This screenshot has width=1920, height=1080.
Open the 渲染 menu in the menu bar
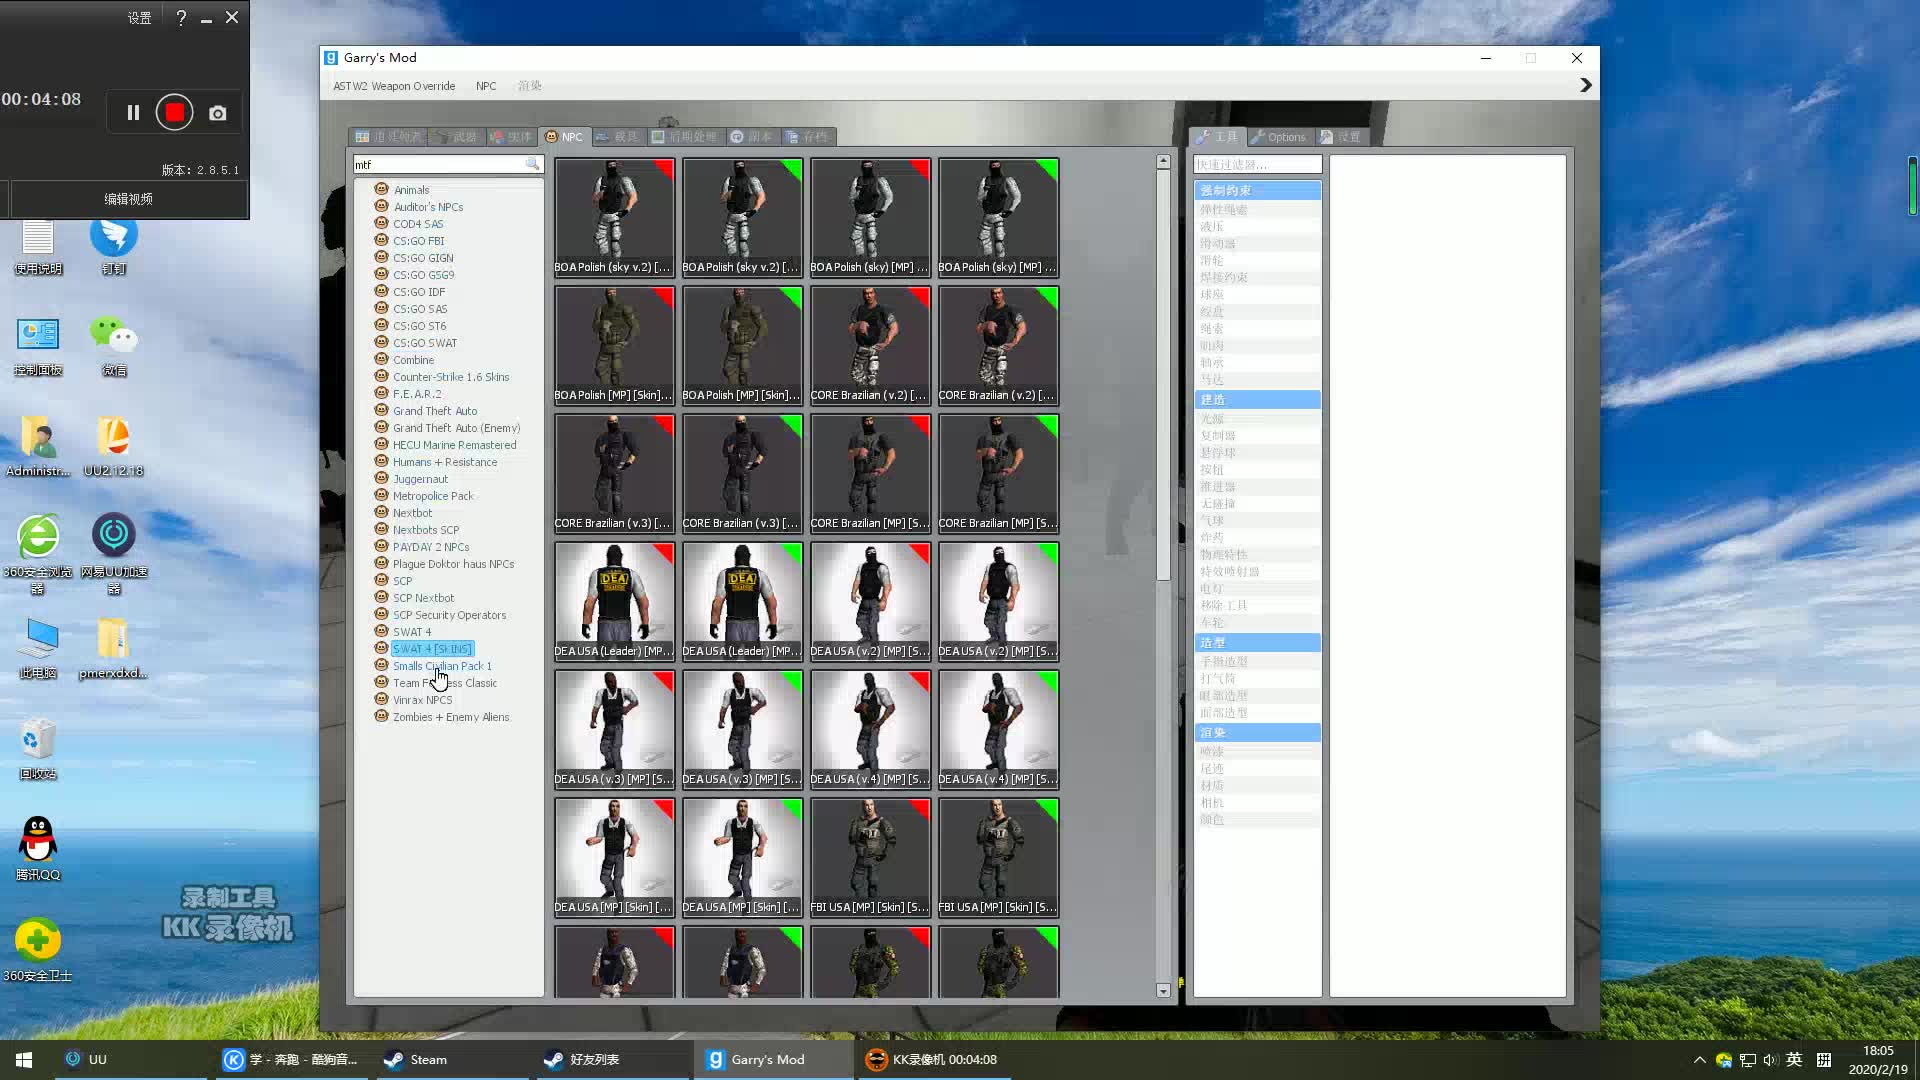click(x=530, y=86)
